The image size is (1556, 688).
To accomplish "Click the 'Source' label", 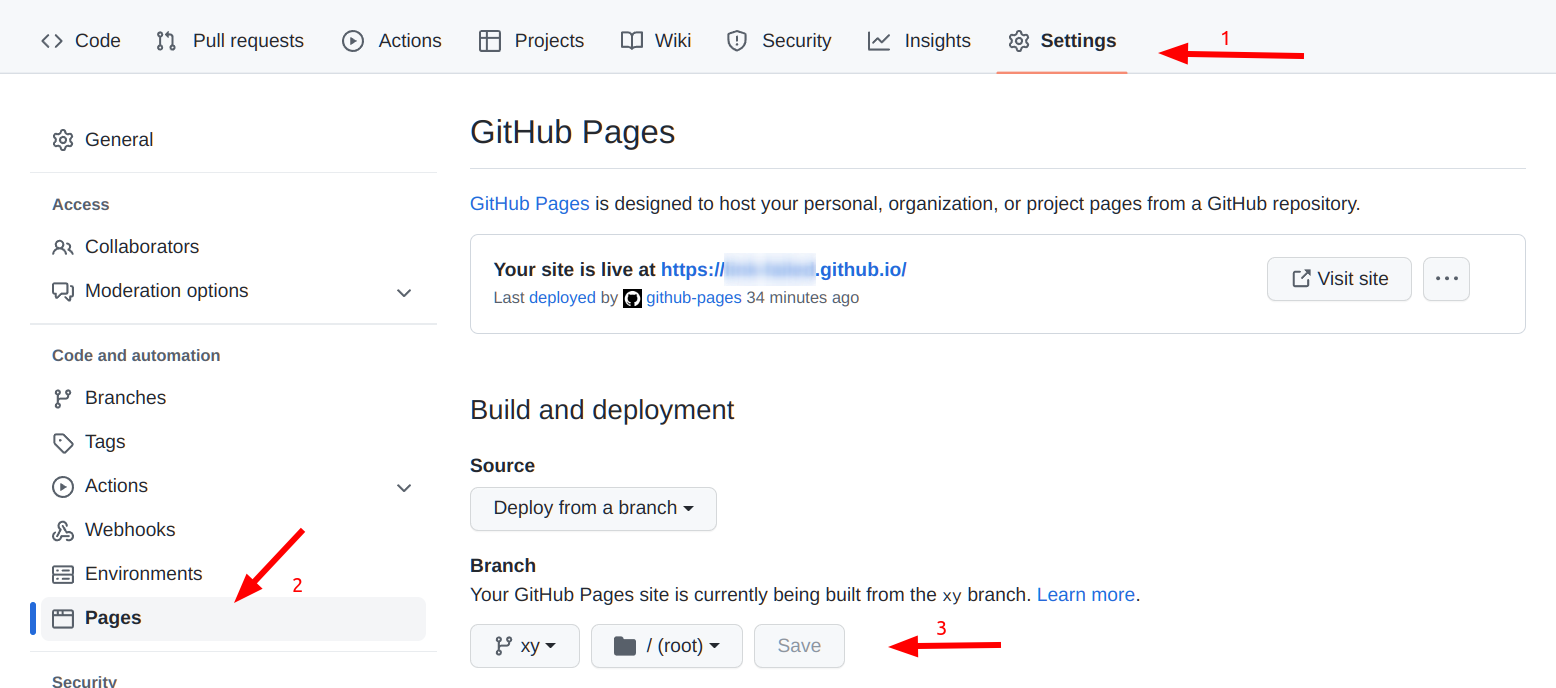I will coord(502,466).
